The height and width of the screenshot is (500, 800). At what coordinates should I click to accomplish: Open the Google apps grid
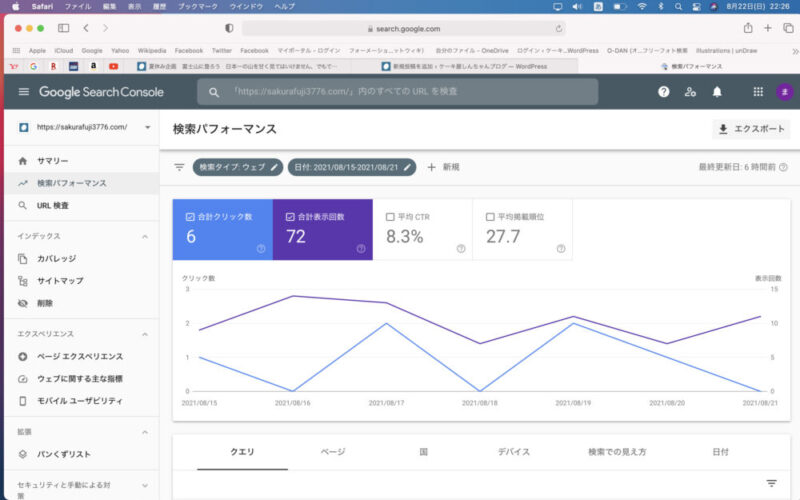(758, 92)
